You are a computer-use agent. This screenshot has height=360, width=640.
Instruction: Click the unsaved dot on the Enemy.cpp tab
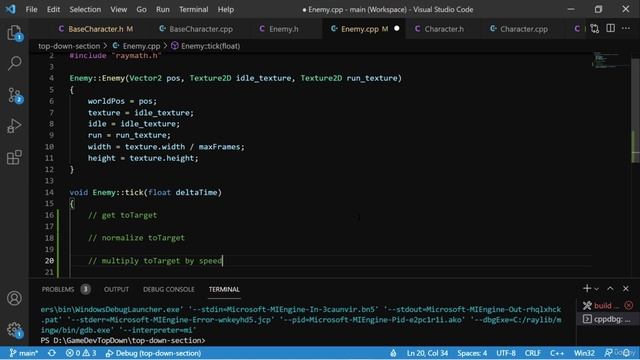397,29
